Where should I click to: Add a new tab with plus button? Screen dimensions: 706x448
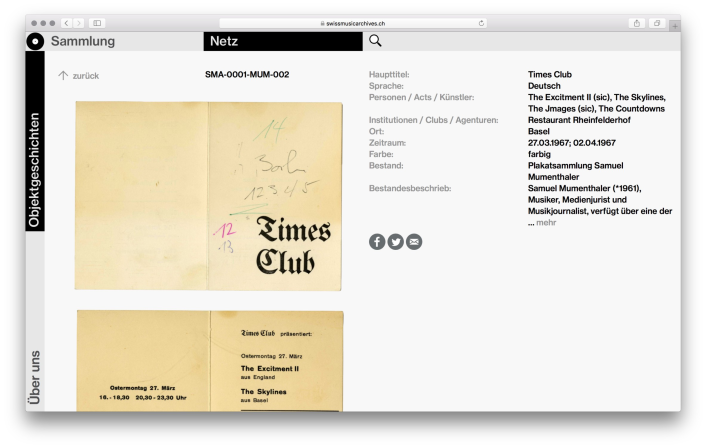(x=674, y=26)
